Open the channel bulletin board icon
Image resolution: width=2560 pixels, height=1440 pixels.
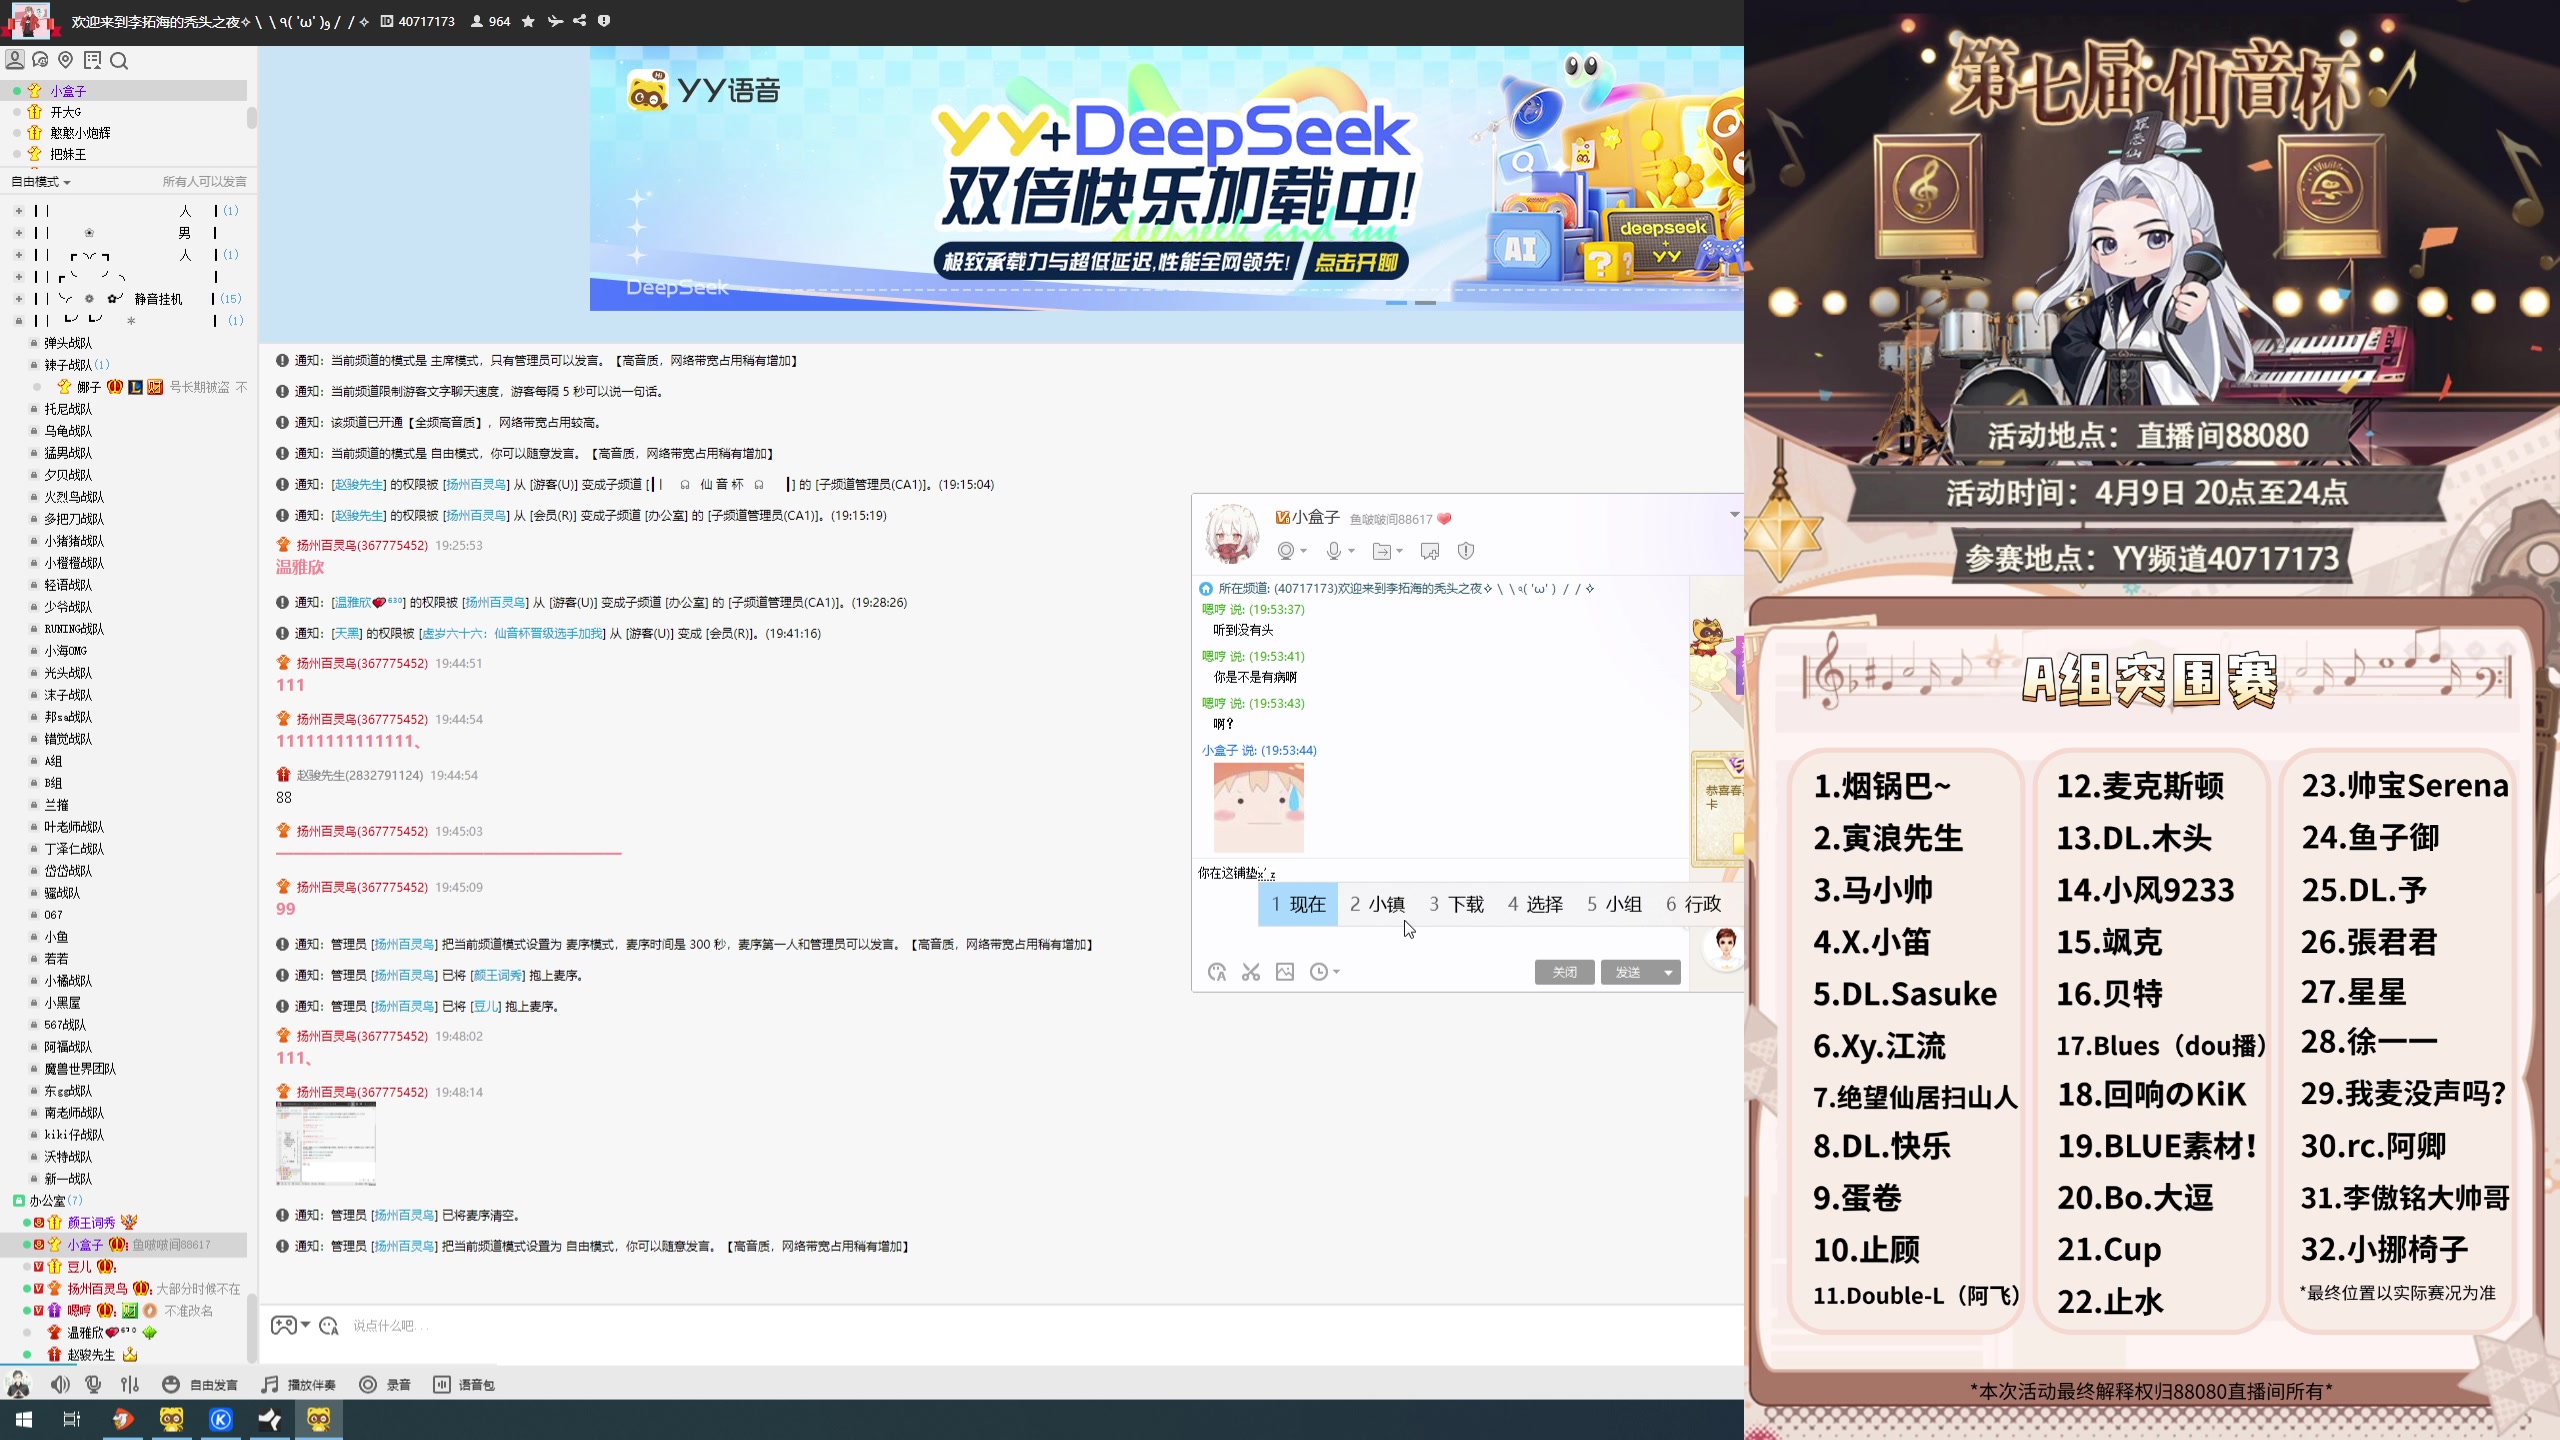93,60
